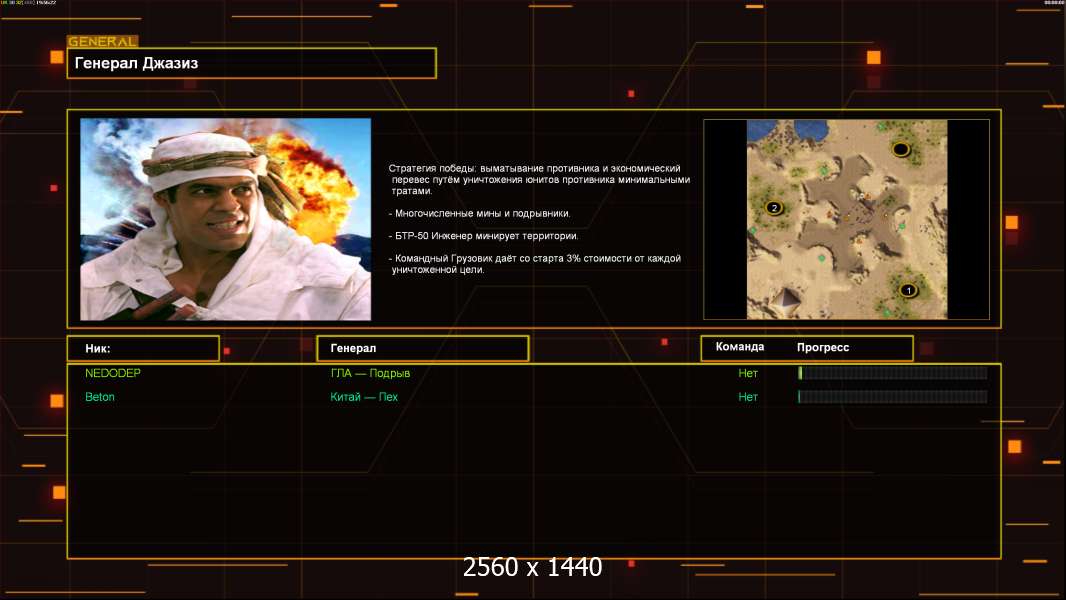
Task: Open the 'ГЛА — Подрыв' general entry
Action: coord(370,373)
